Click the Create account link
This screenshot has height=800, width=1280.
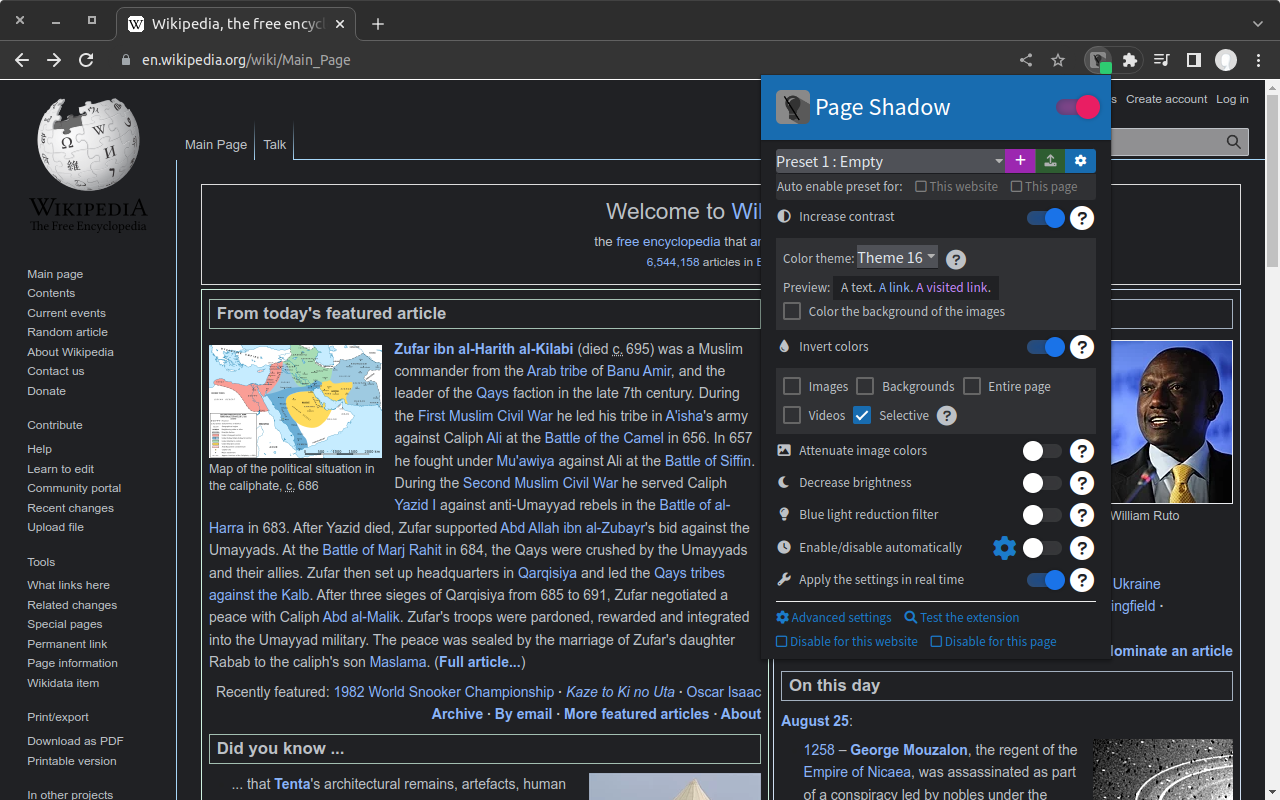pyautogui.click(x=1166, y=99)
